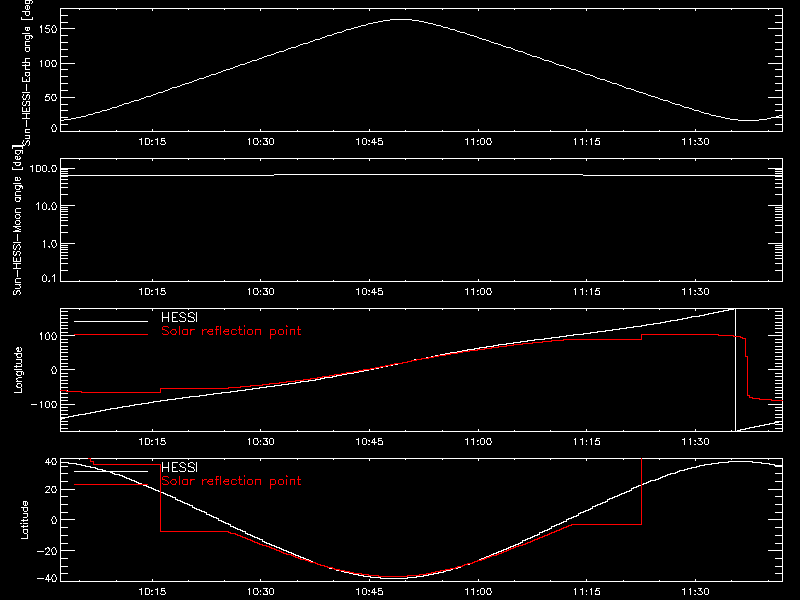Screen dimensions: 800x600
Task: Click the vertical white wrap line in Longitude plot
Action: tap(735, 370)
